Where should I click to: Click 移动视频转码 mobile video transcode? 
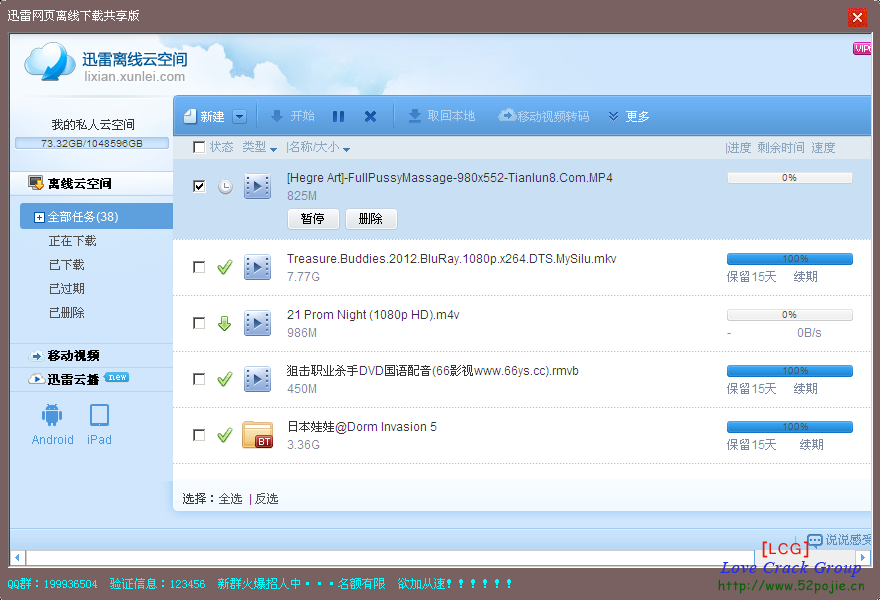coord(544,116)
